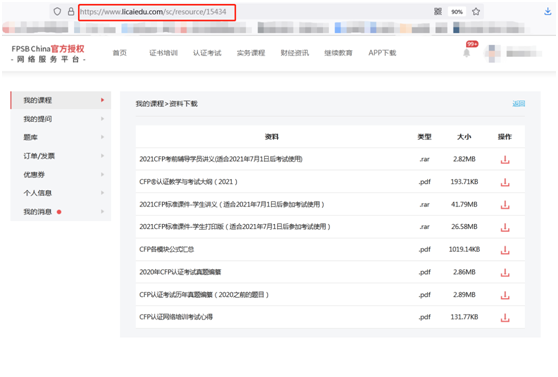Click the 26.58MB size value
Viewport: 558px width, 377px height.
coord(464,227)
